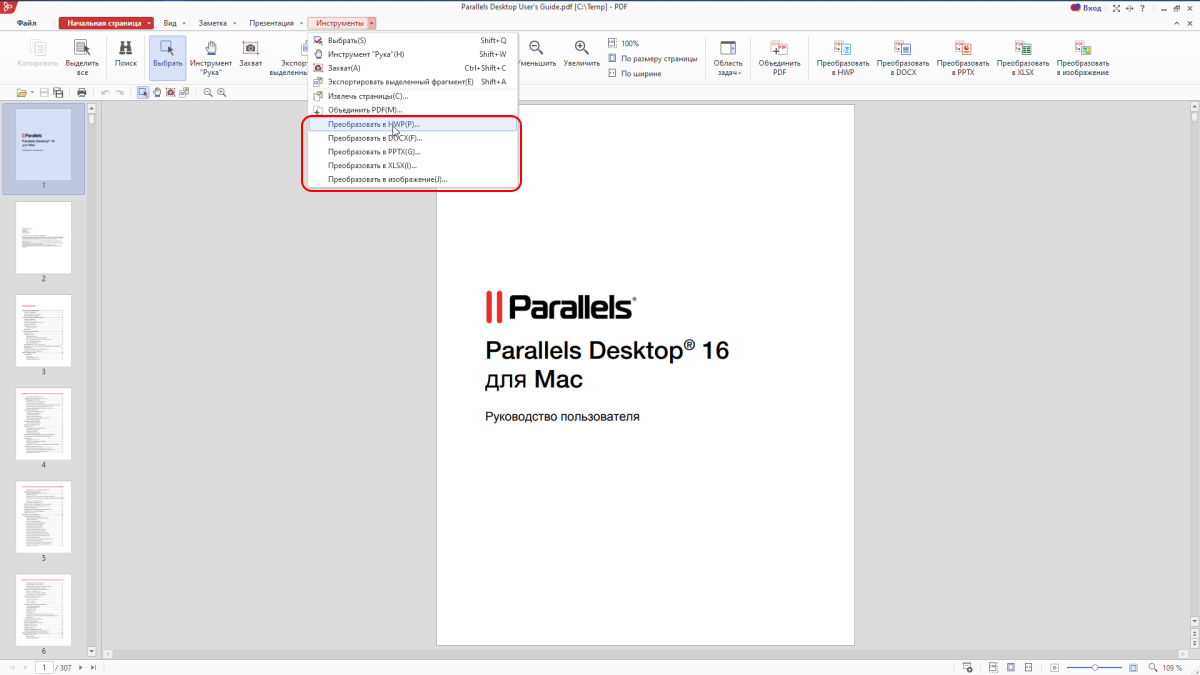Click the ribbon Select All (Выделить все) icon

(83, 57)
